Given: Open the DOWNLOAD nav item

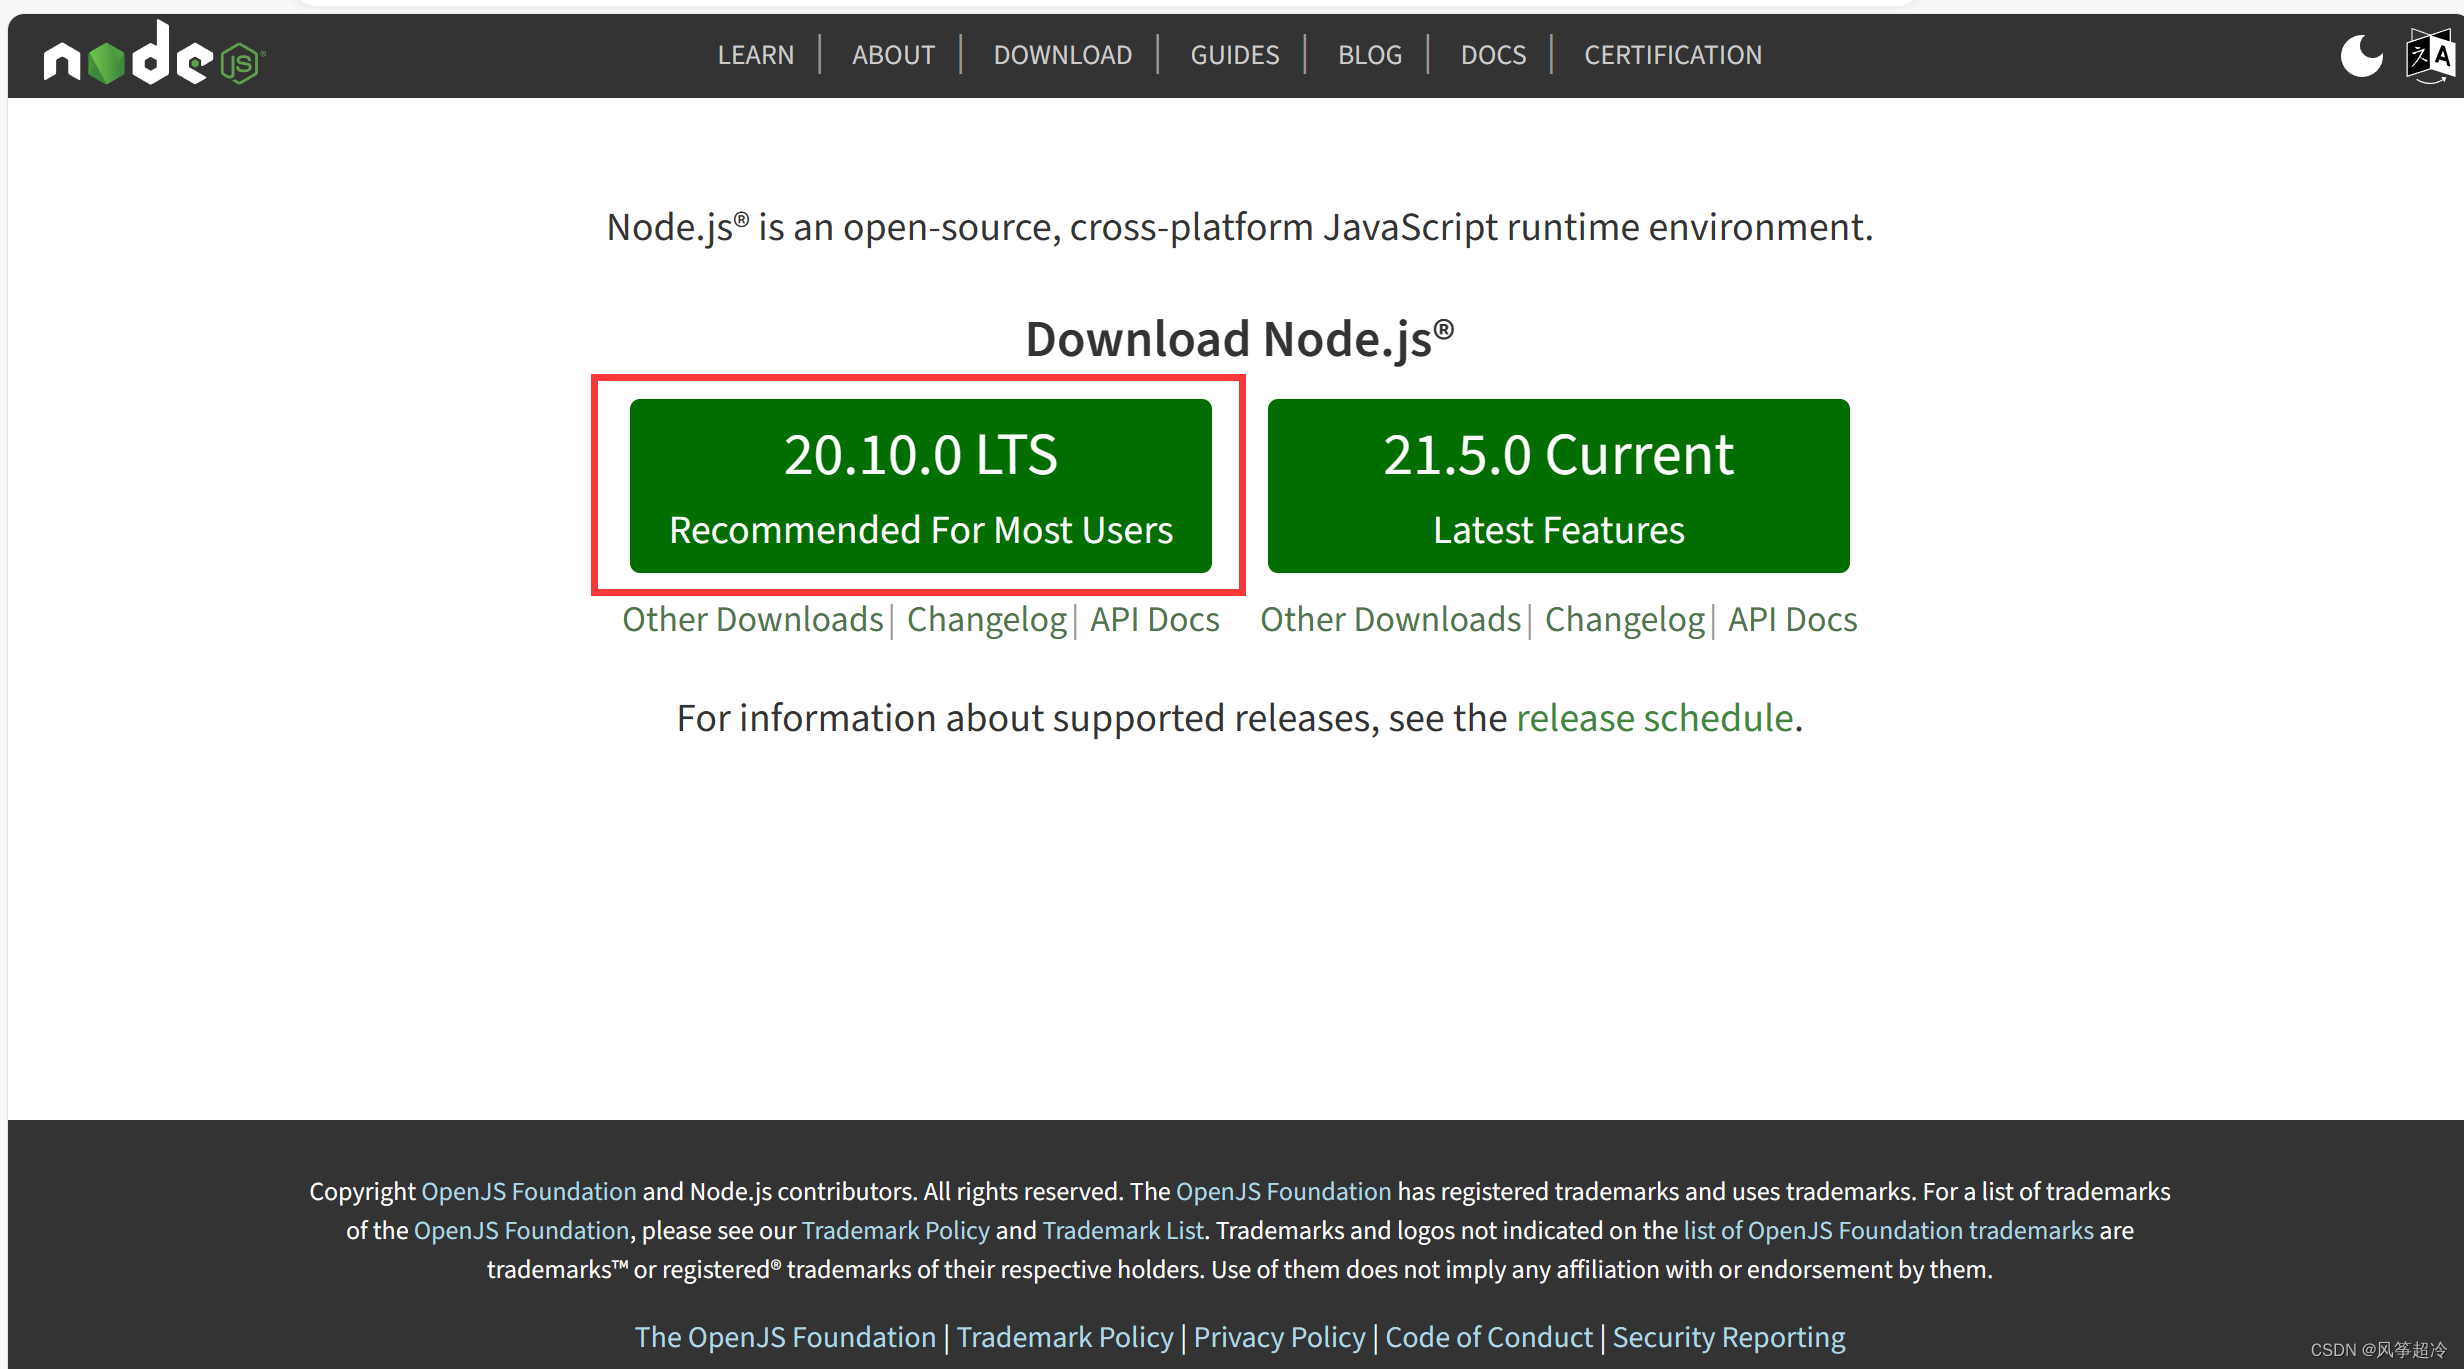Looking at the screenshot, I should 1062,55.
